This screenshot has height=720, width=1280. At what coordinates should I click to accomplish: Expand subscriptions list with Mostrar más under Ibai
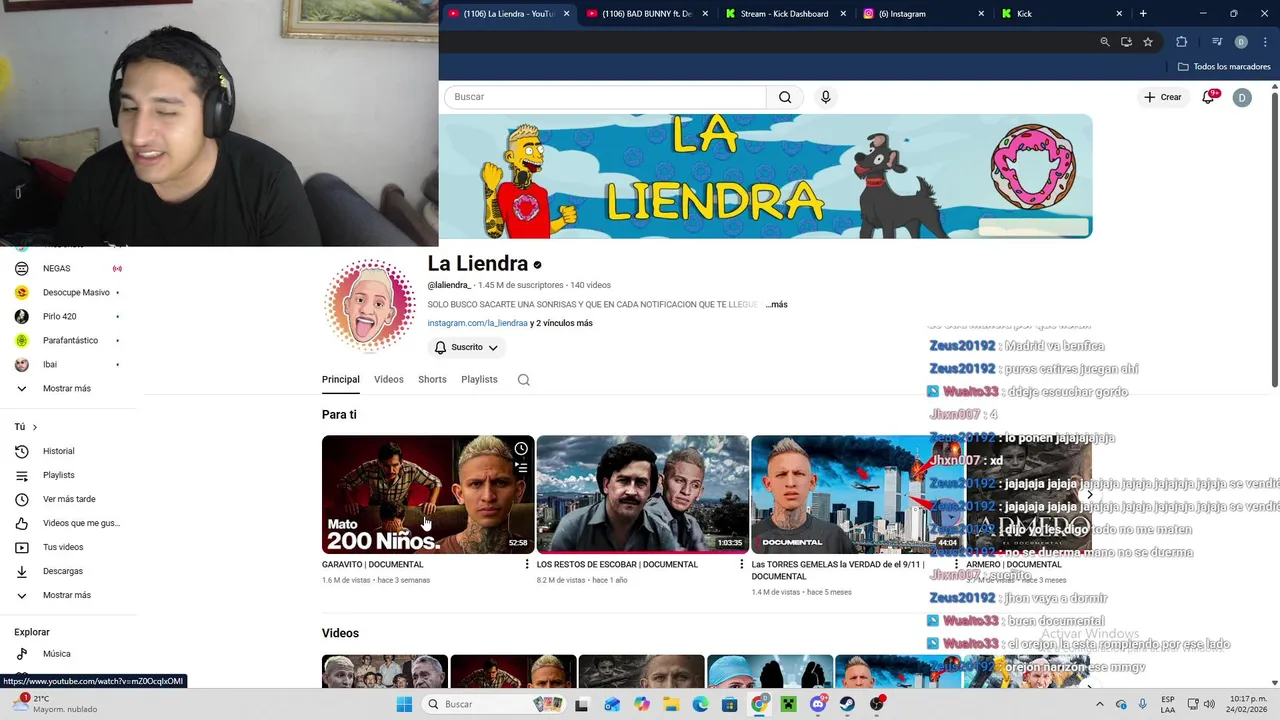tap(68, 388)
